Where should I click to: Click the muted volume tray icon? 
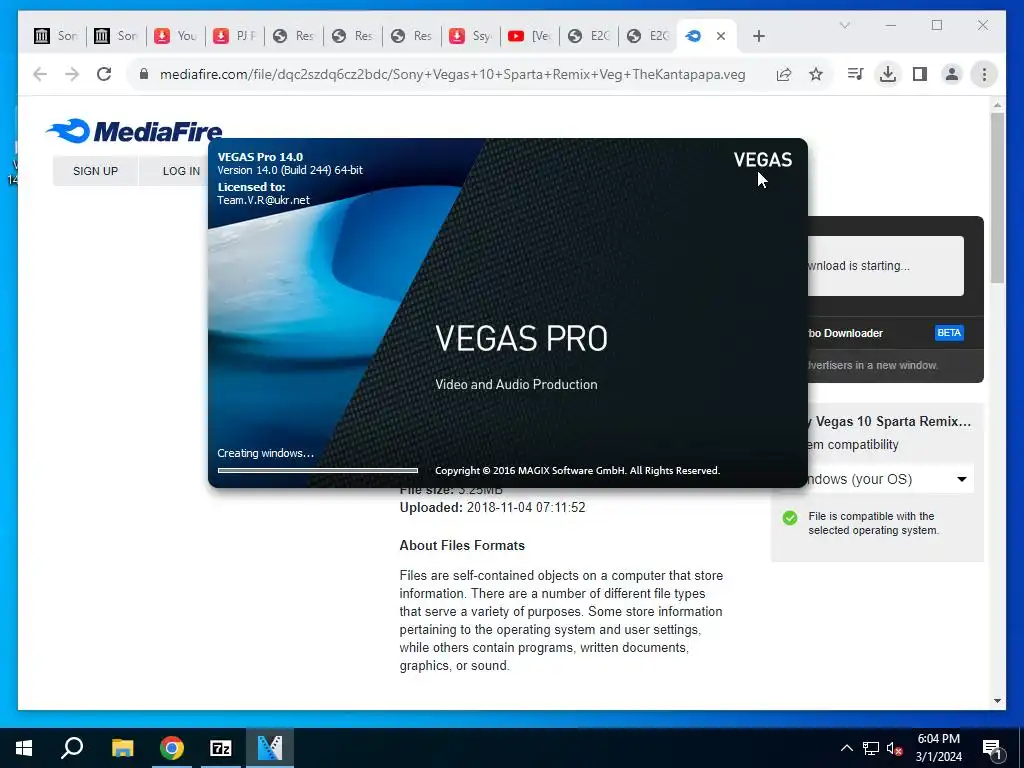[894, 748]
